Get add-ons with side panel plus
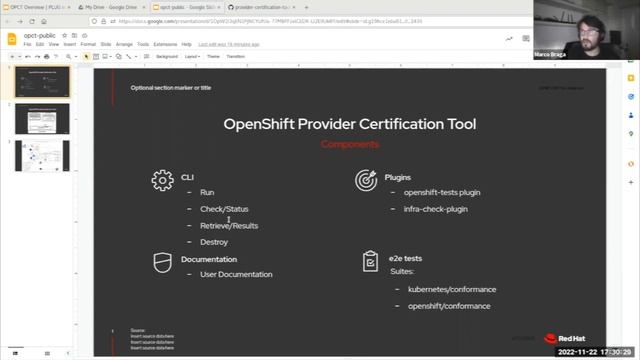 tap(631, 182)
